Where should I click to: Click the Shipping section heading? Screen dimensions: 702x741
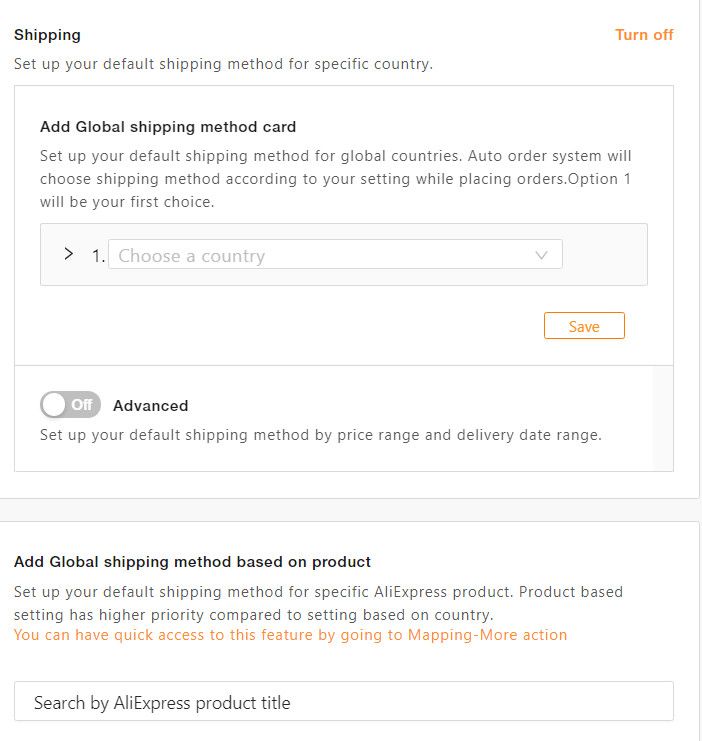pos(47,34)
